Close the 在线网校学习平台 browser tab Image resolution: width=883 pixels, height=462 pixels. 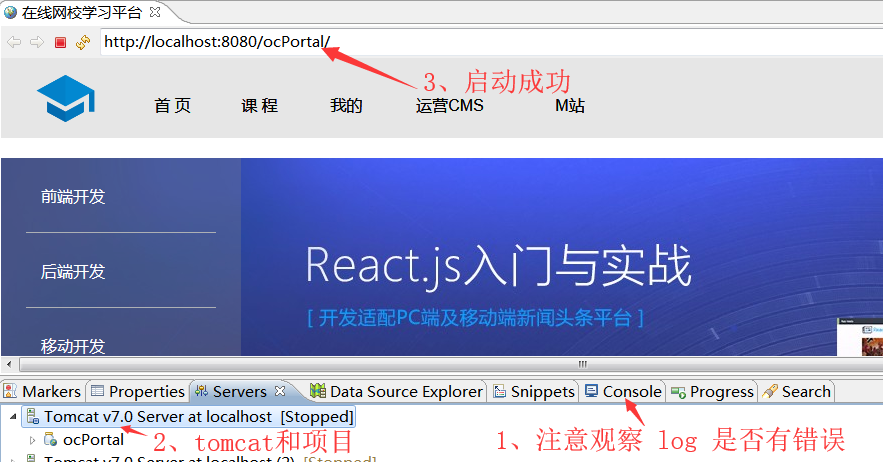click(x=155, y=12)
